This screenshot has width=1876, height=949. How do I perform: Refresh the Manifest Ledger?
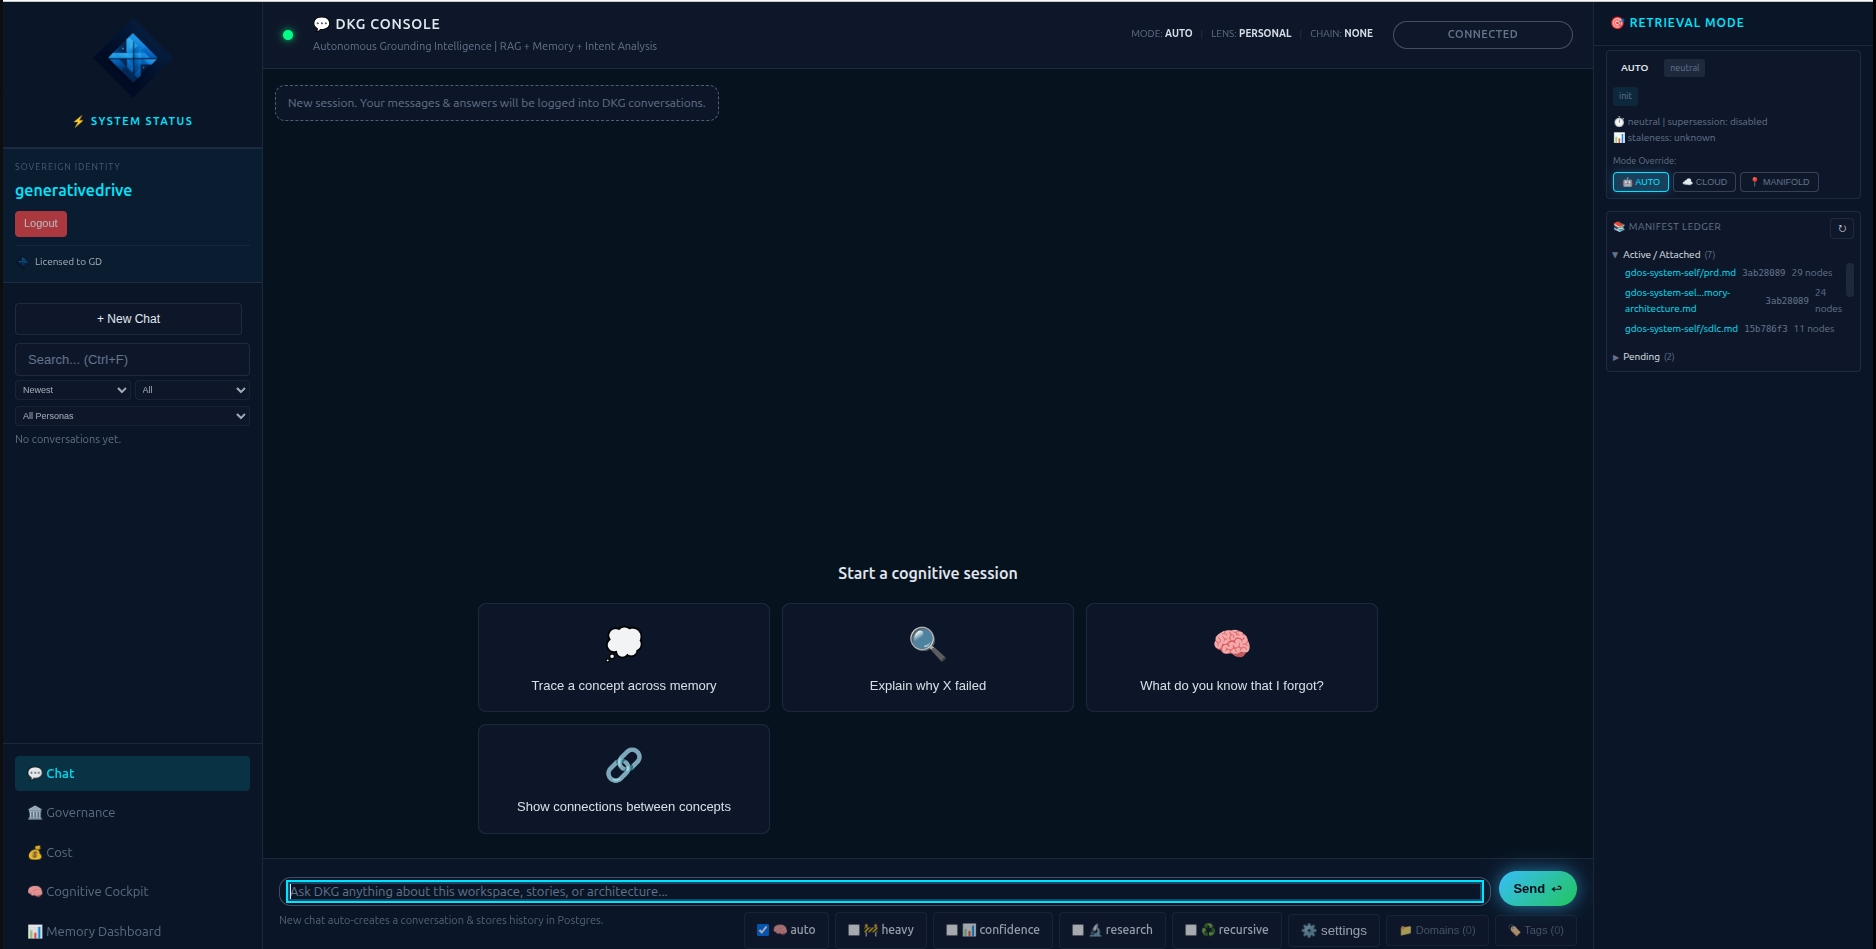tap(1842, 228)
